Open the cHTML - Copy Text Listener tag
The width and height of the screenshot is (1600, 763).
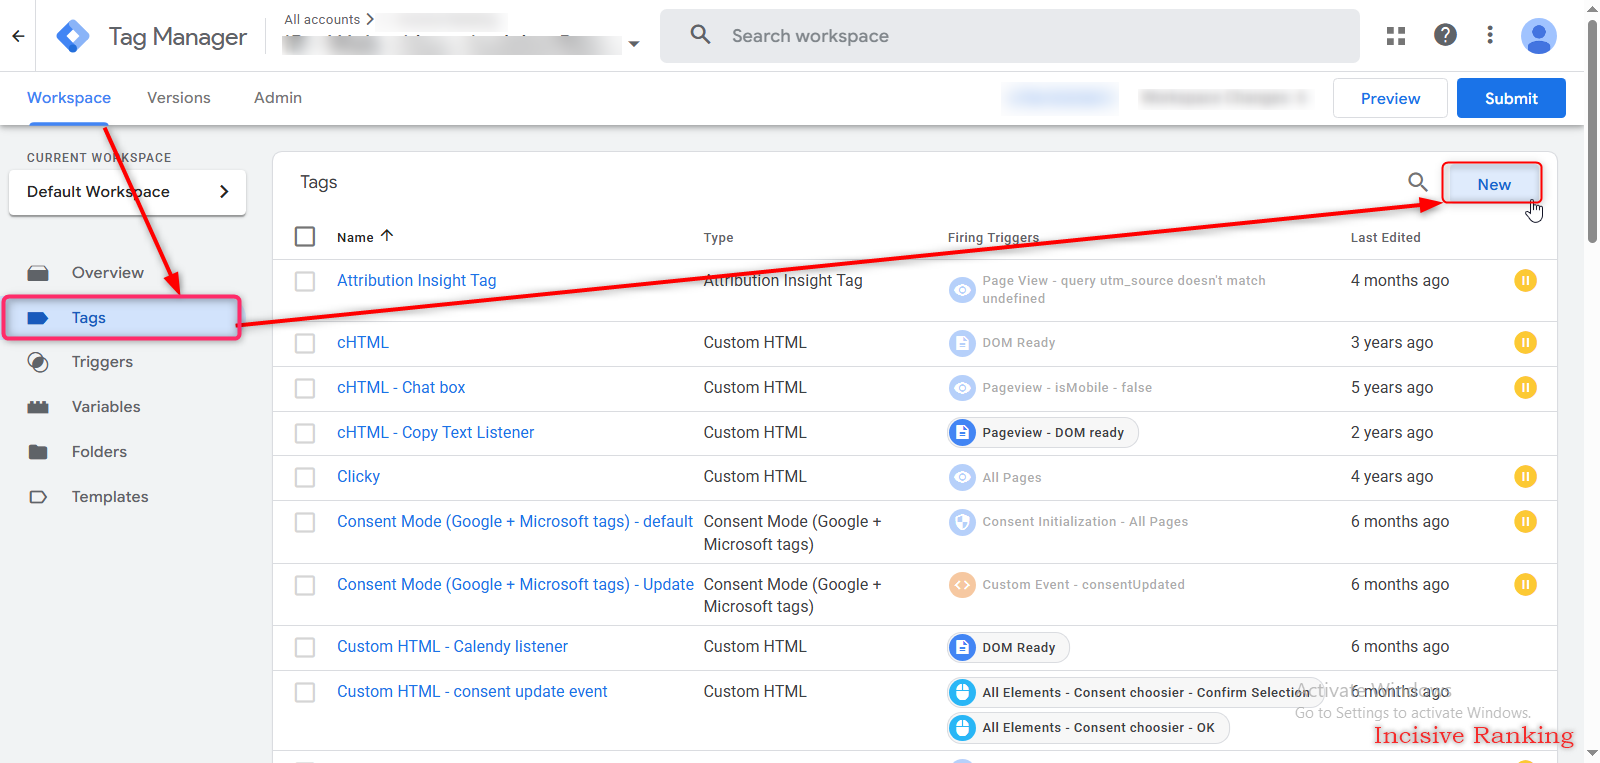(435, 433)
